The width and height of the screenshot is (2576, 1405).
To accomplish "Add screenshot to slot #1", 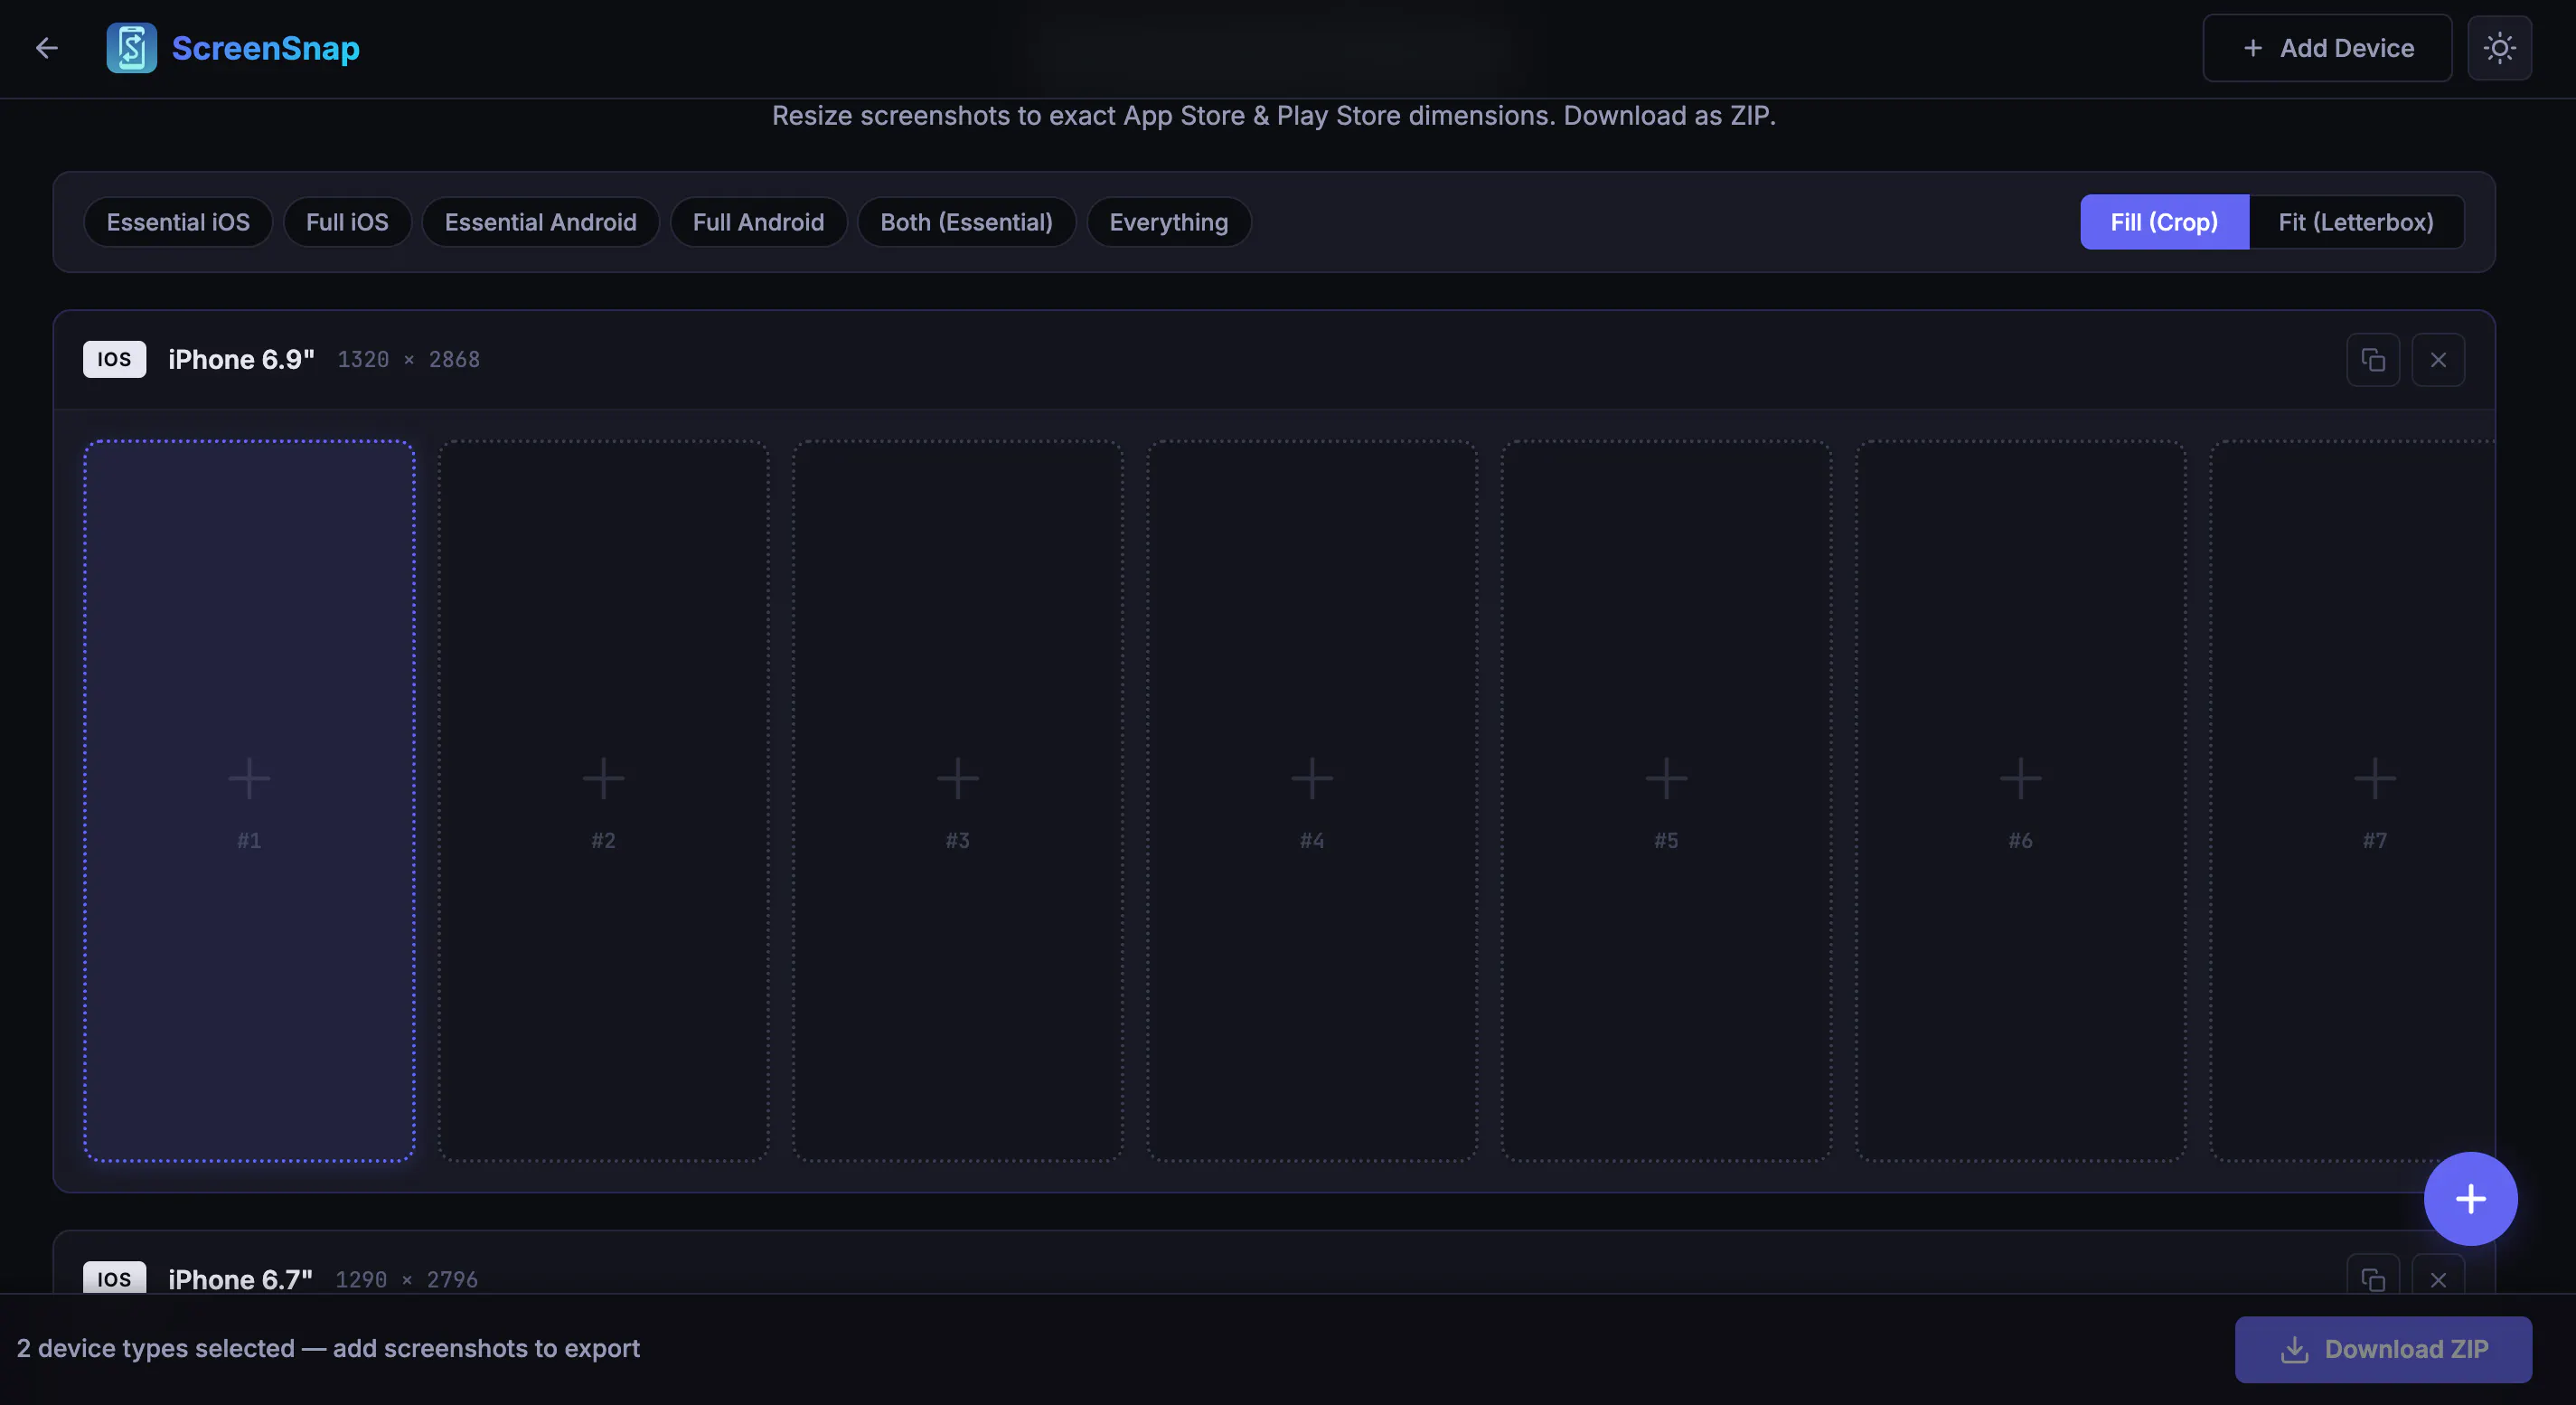I will tap(249, 801).
